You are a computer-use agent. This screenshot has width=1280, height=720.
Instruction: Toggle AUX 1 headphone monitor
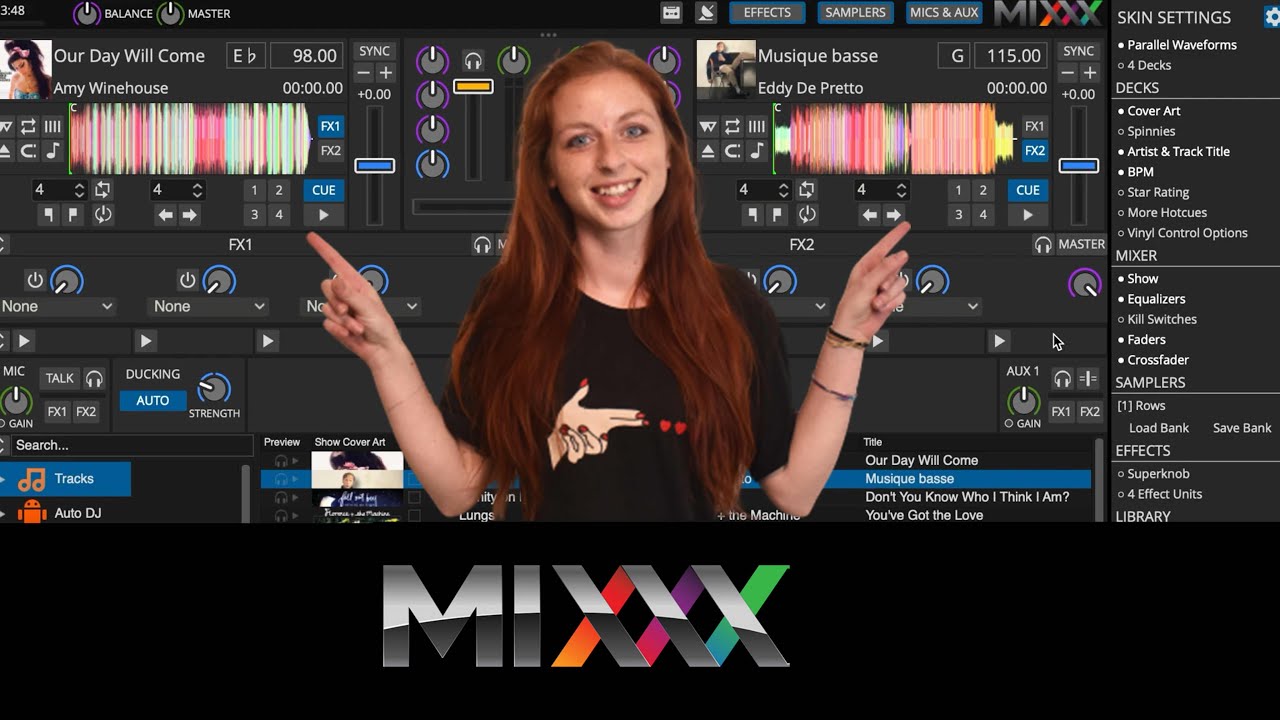[x=1062, y=378]
